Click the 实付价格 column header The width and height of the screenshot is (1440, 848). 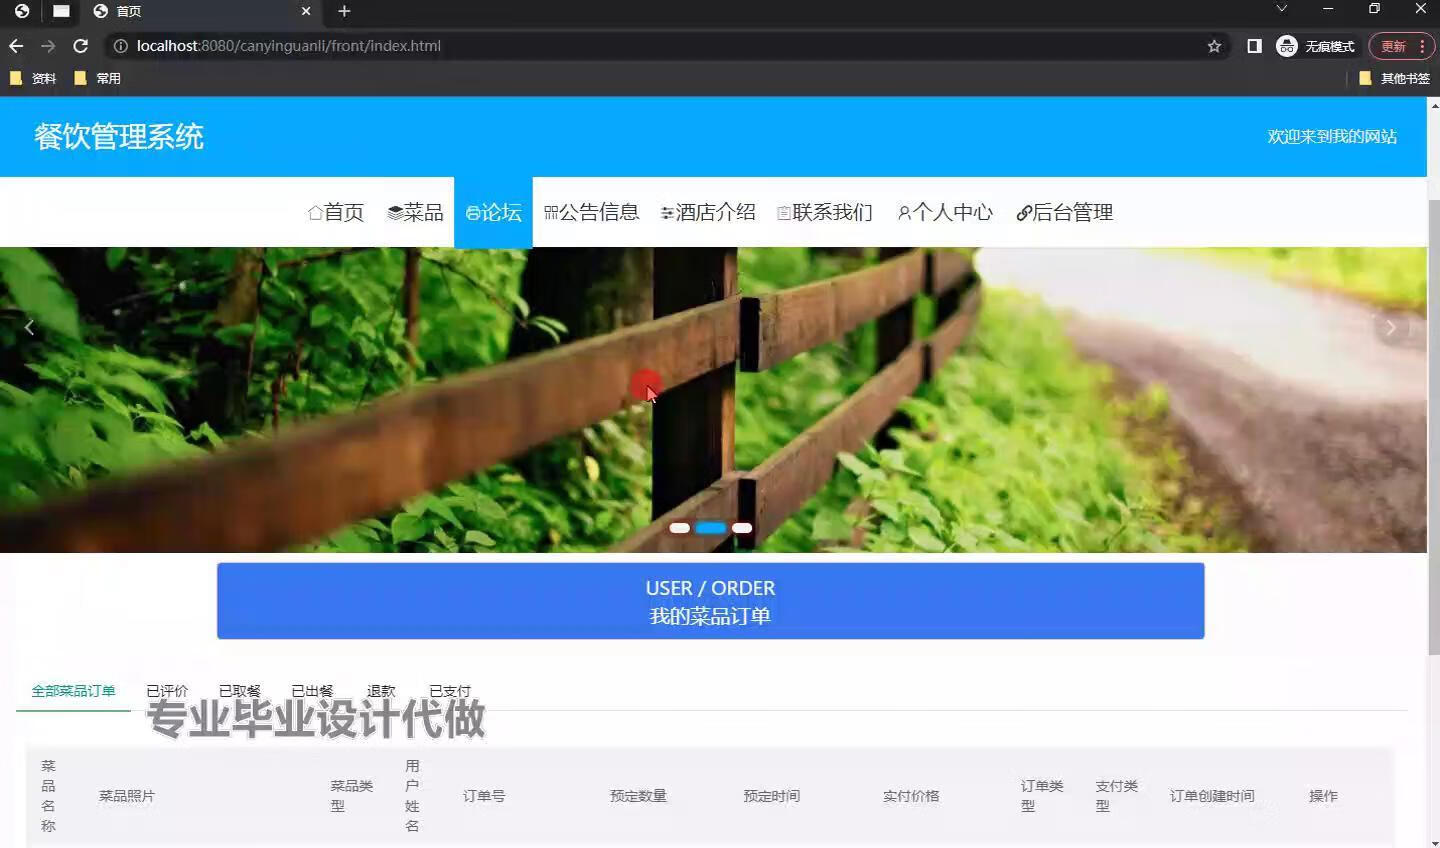tap(911, 796)
